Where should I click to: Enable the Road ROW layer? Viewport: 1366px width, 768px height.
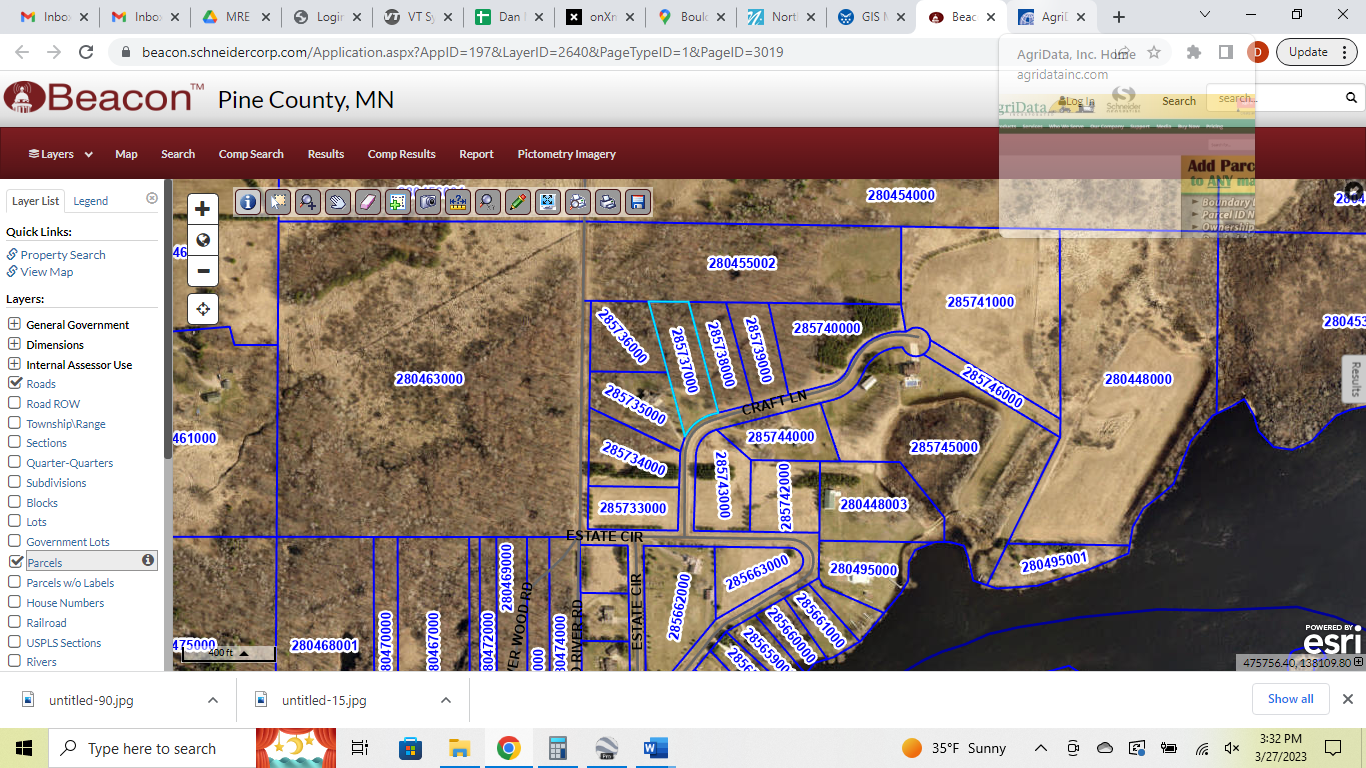point(15,403)
